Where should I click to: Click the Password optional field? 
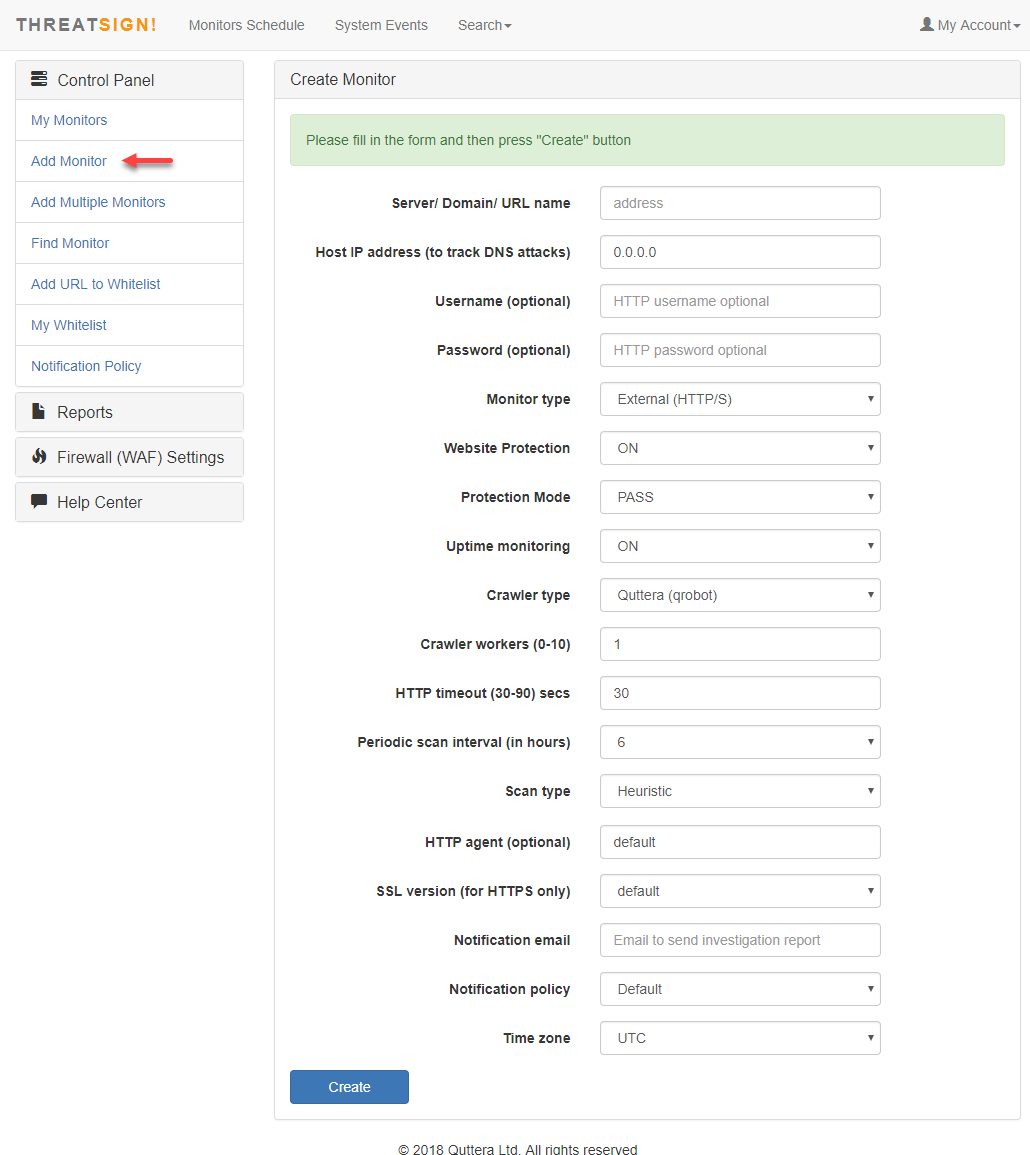pos(740,350)
